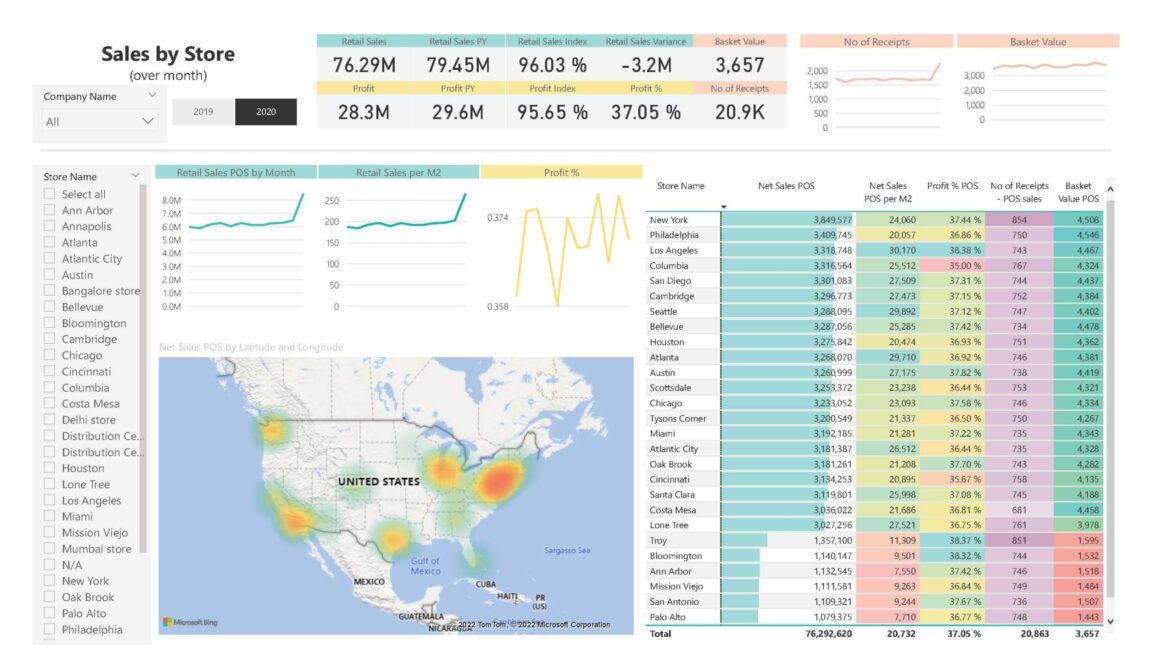Enable the Palo Alto store checkbox
This screenshot has width=1152, height=666.
coord(47,613)
